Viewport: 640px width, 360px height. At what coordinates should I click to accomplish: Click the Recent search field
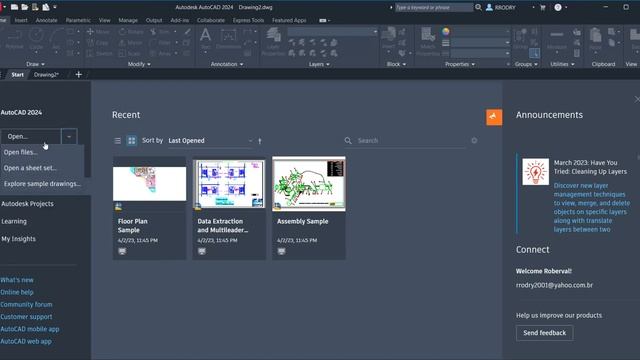(x=410, y=141)
